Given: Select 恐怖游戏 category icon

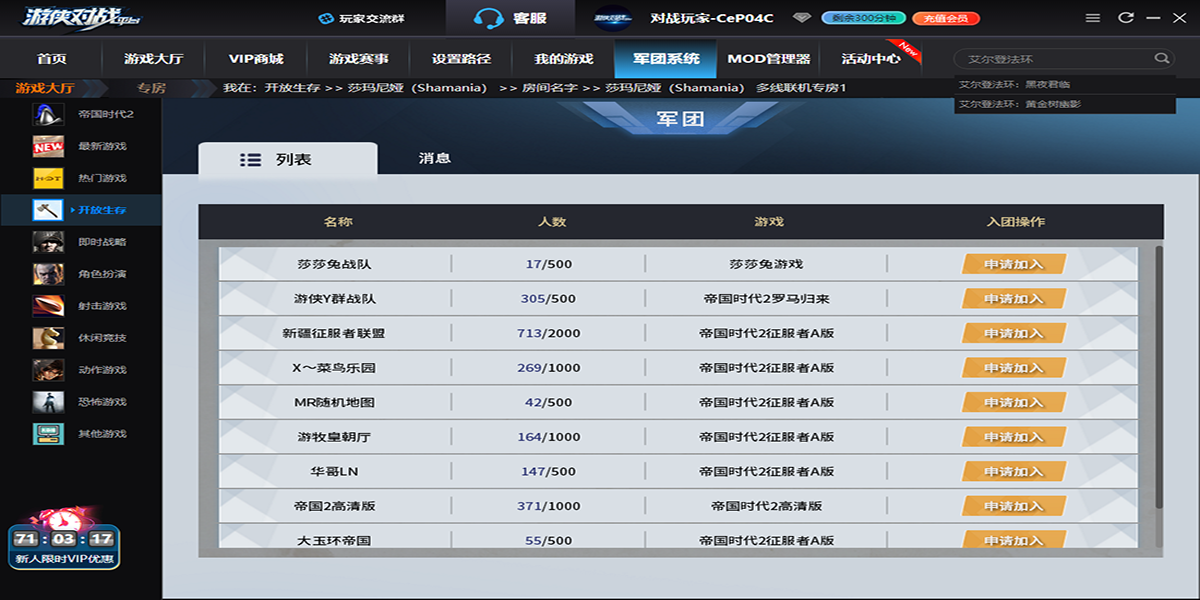Looking at the screenshot, I should pyautogui.click(x=48, y=402).
